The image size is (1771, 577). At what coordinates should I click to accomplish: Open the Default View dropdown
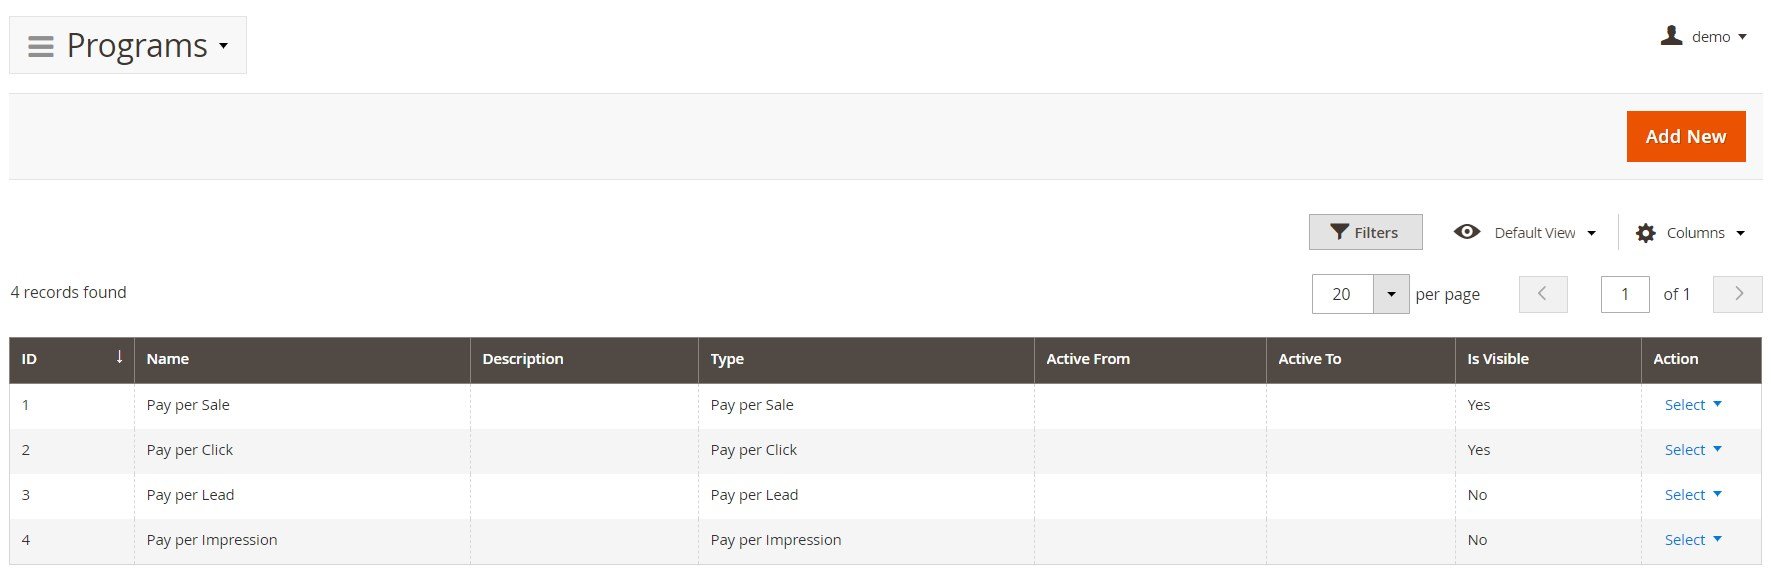click(1525, 233)
